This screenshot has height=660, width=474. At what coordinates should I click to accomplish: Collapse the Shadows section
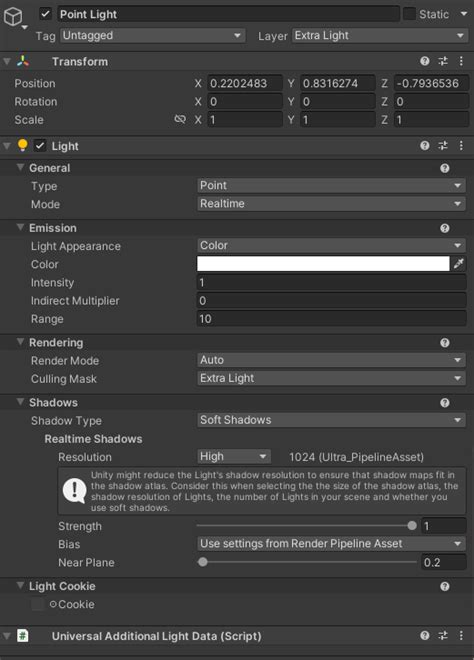click(20, 402)
